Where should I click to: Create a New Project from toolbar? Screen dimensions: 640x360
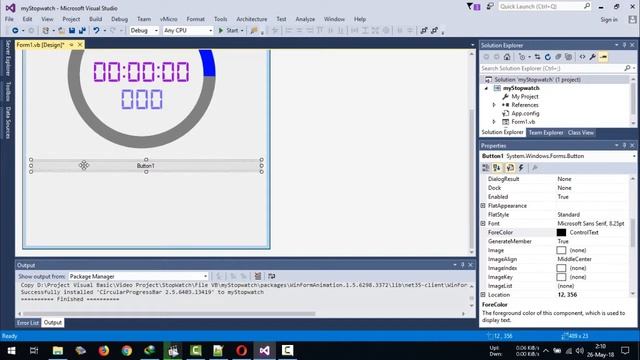(x=46, y=31)
